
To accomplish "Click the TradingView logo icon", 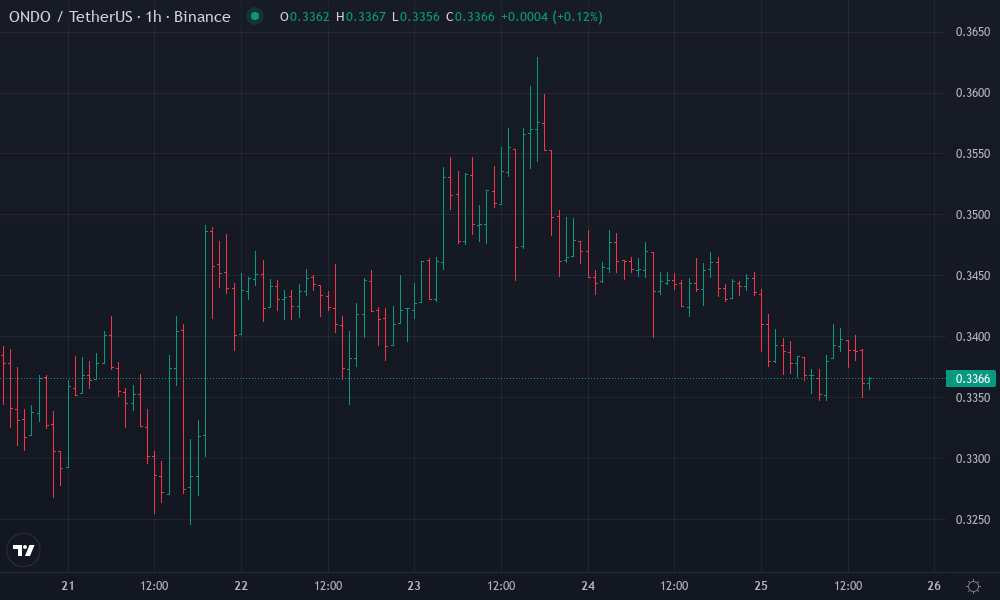I will [x=23, y=549].
